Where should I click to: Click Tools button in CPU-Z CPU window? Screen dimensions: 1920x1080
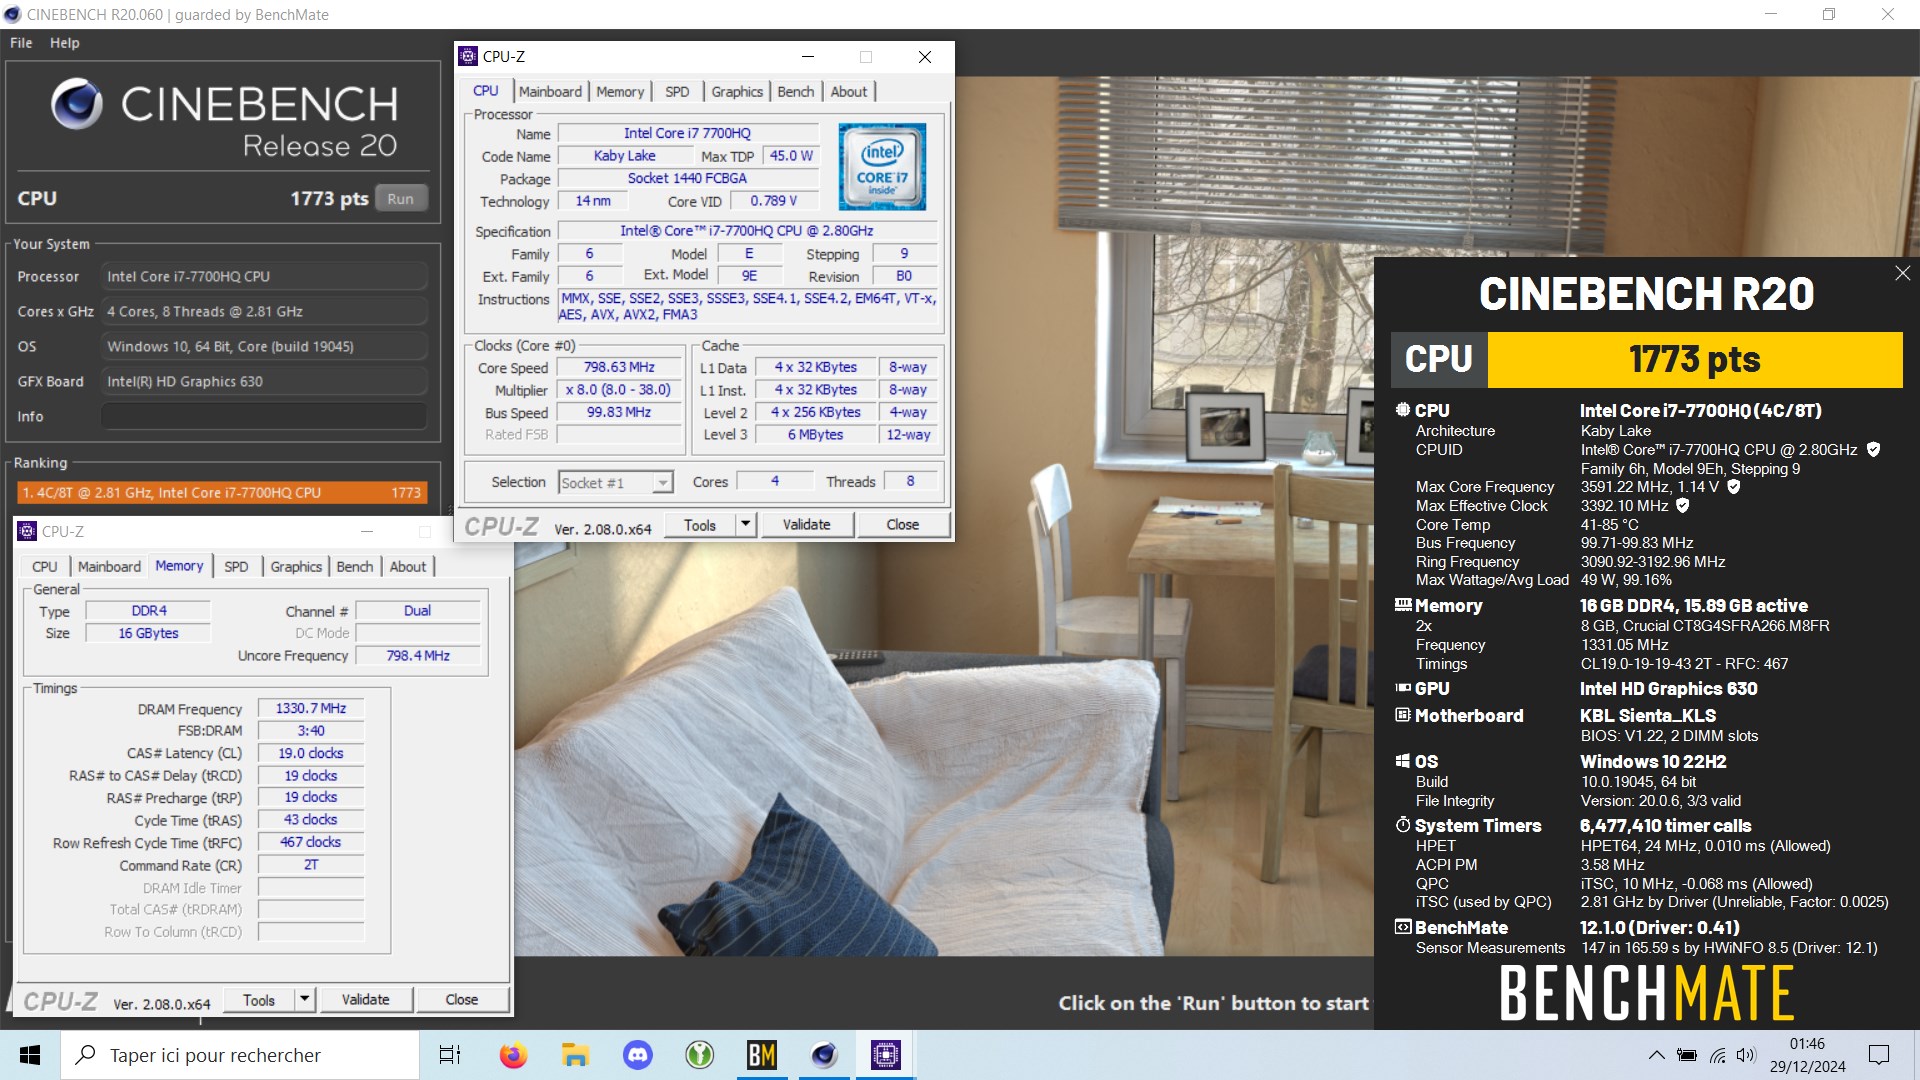coord(700,524)
